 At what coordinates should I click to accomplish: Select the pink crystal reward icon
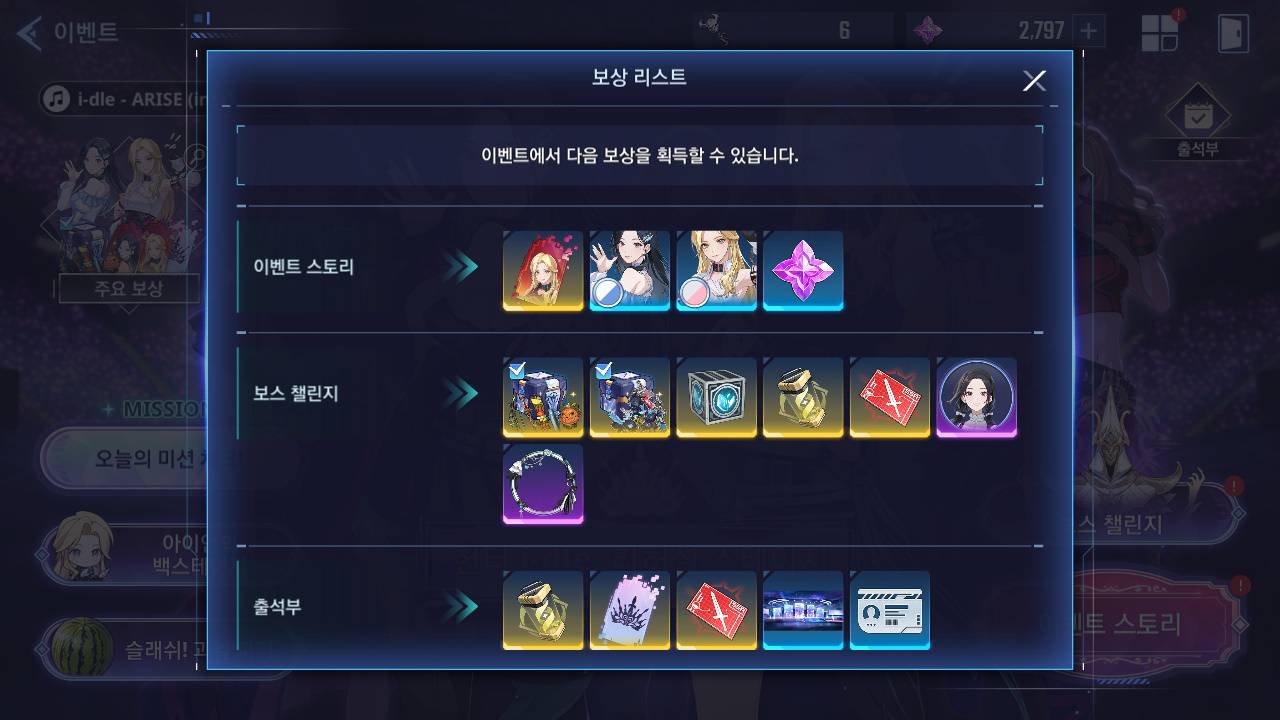pos(803,271)
